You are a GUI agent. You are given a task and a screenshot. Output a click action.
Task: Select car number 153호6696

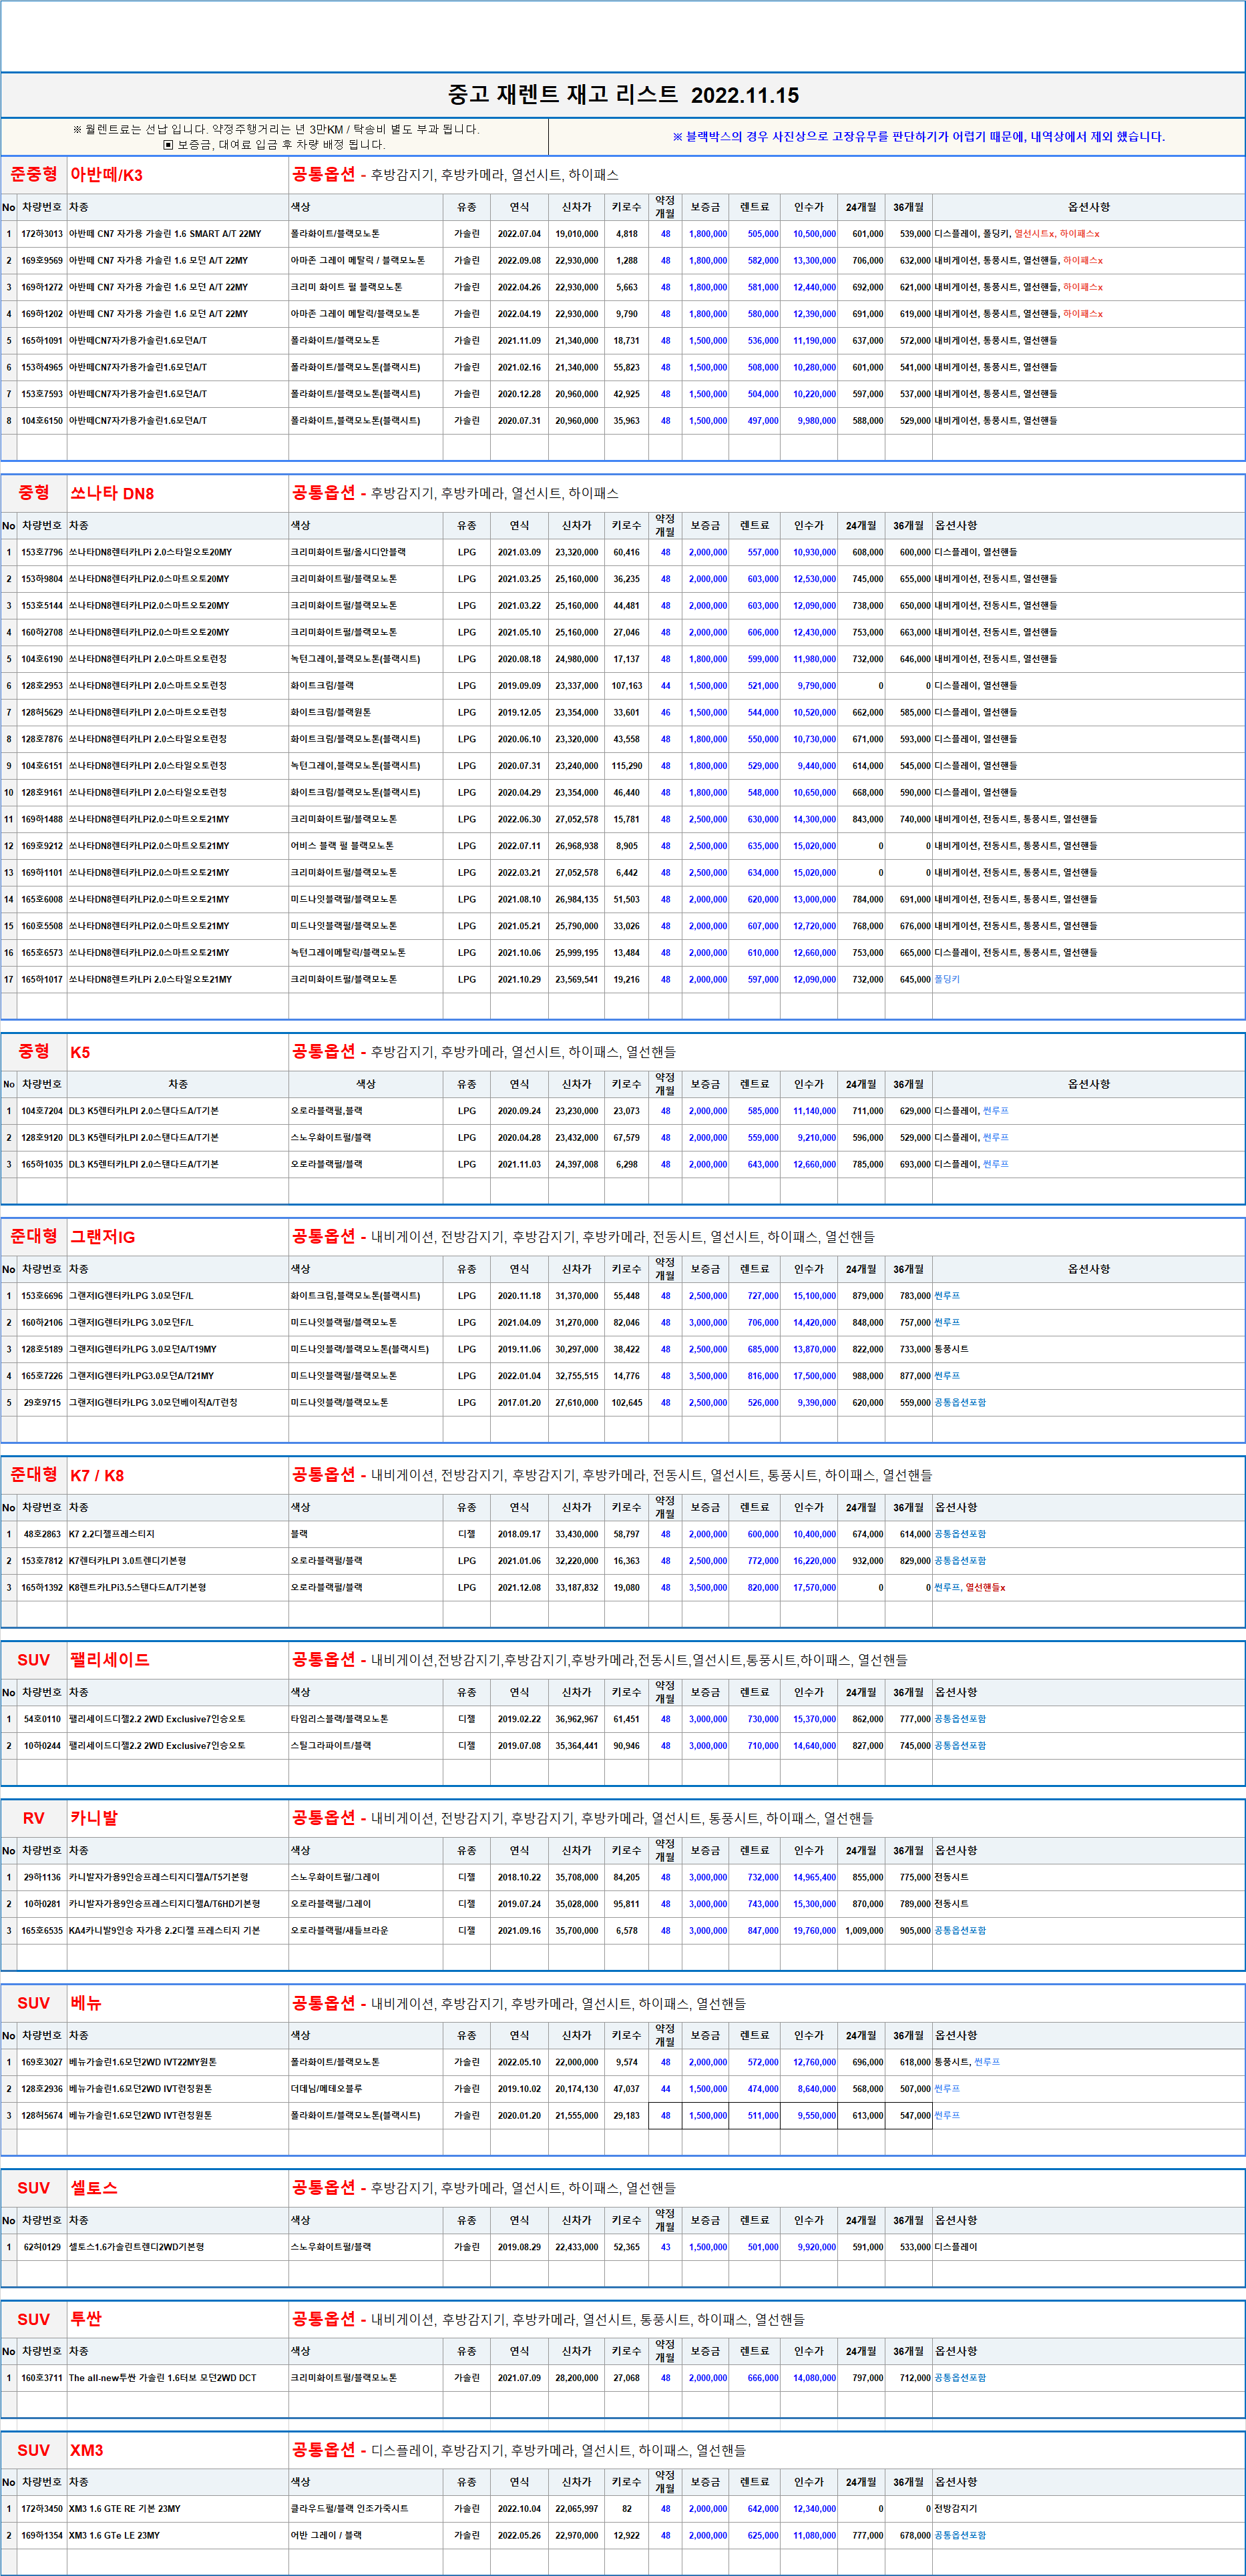[x=42, y=1296]
